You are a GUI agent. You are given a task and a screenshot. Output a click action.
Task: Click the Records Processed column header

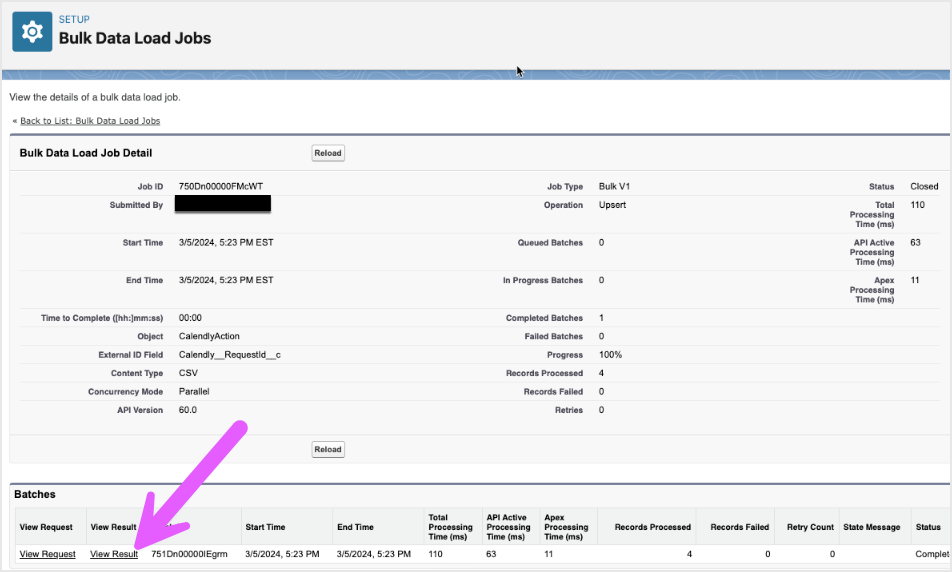point(653,527)
